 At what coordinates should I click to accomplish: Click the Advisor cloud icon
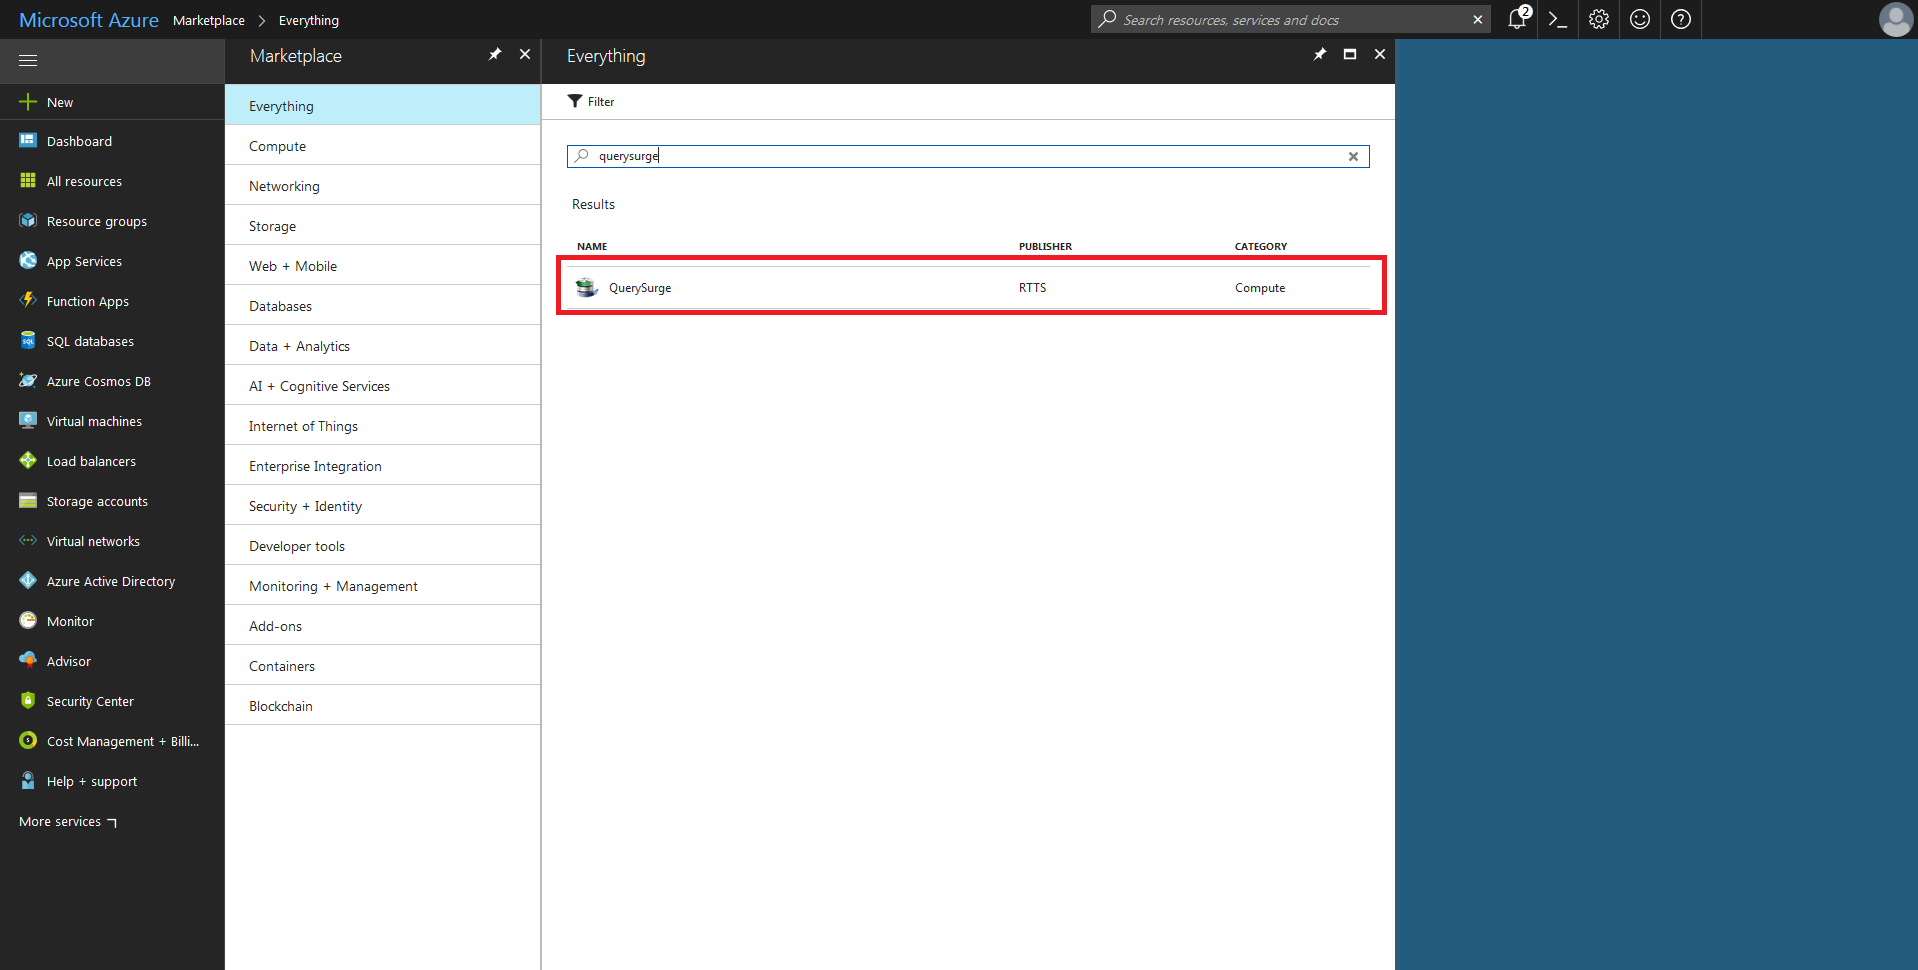pyautogui.click(x=28, y=661)
